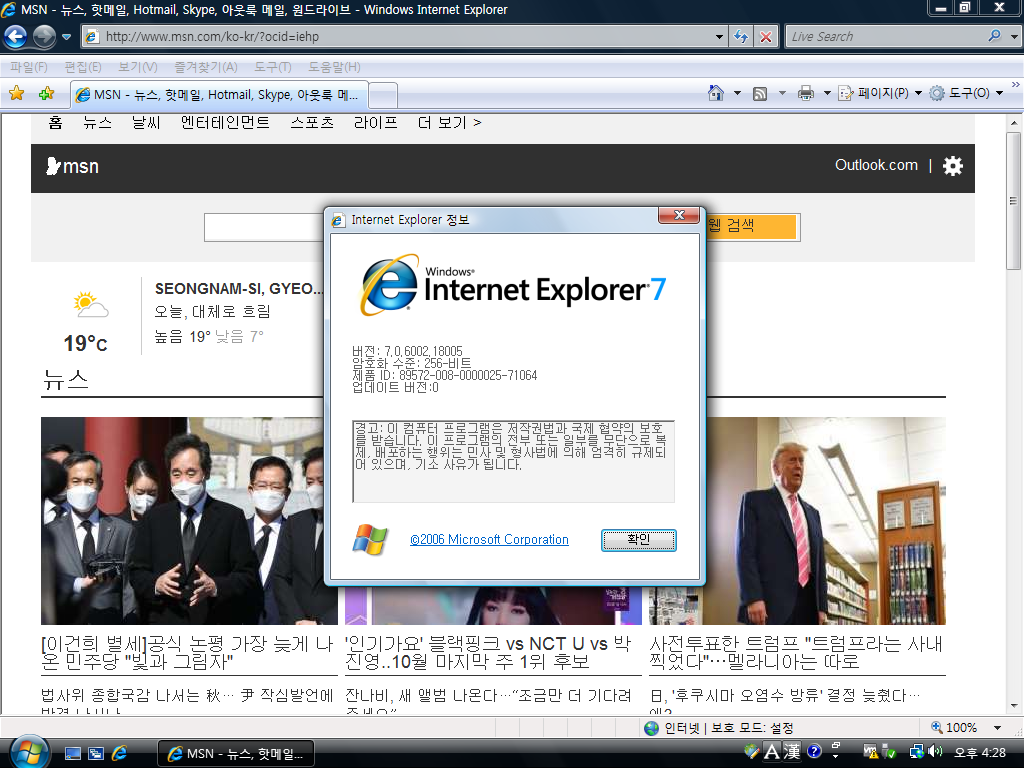Viewport: 1024px width, 768px height.
Task: Click the 엔터테인먼트 navigation link
Action: pos(225,122)
